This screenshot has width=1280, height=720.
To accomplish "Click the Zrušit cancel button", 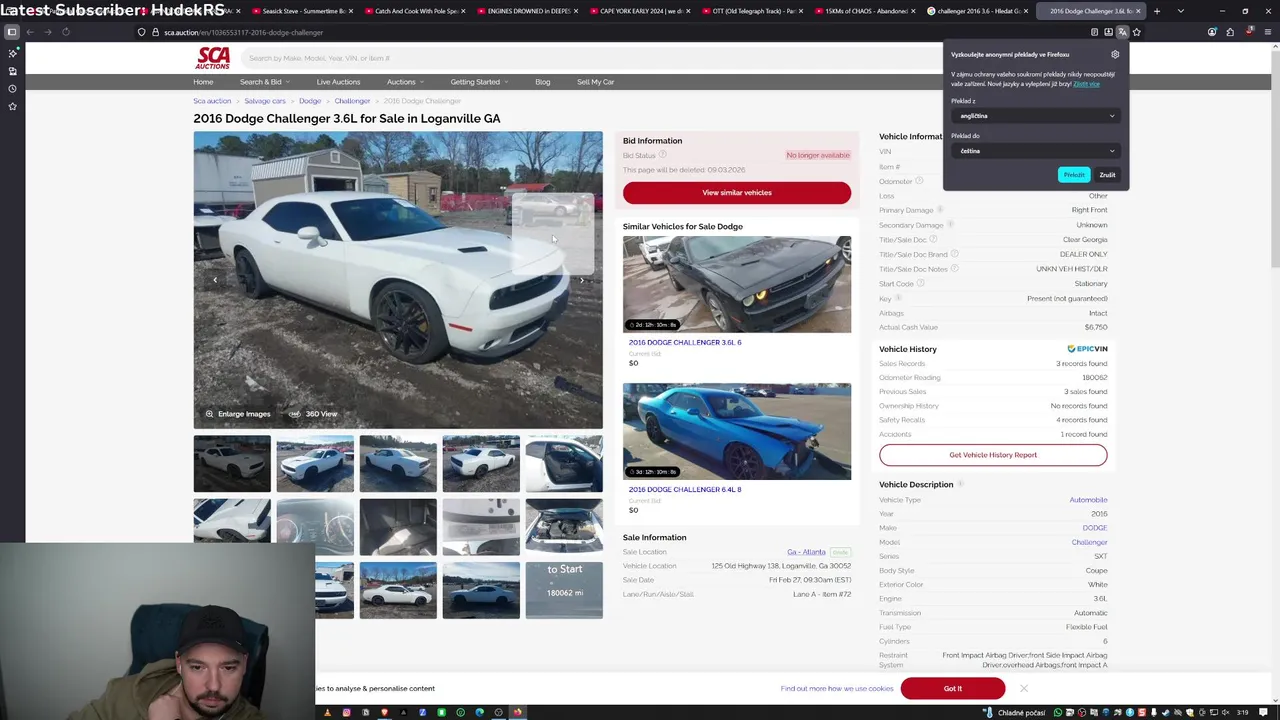I will click(1107, 175).
